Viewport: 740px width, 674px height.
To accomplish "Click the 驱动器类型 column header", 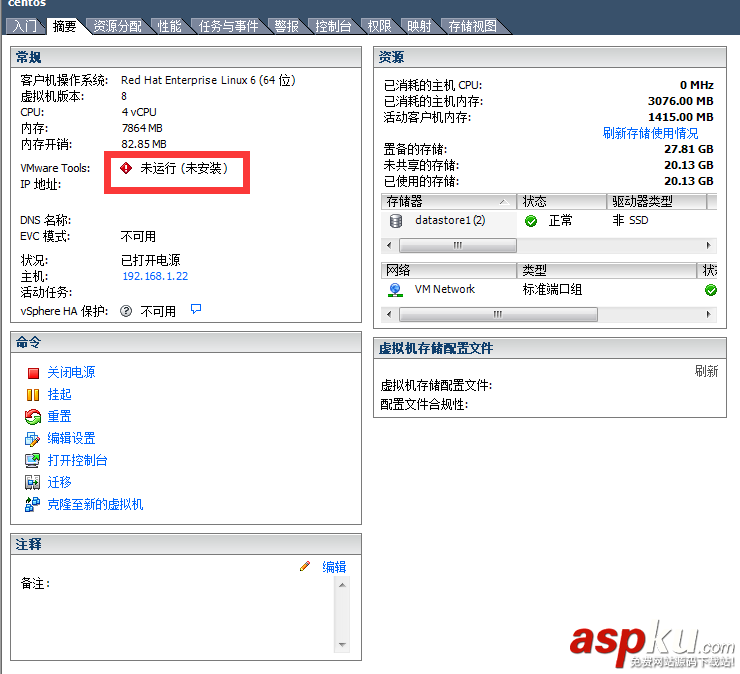I will (x=657, y=202).
